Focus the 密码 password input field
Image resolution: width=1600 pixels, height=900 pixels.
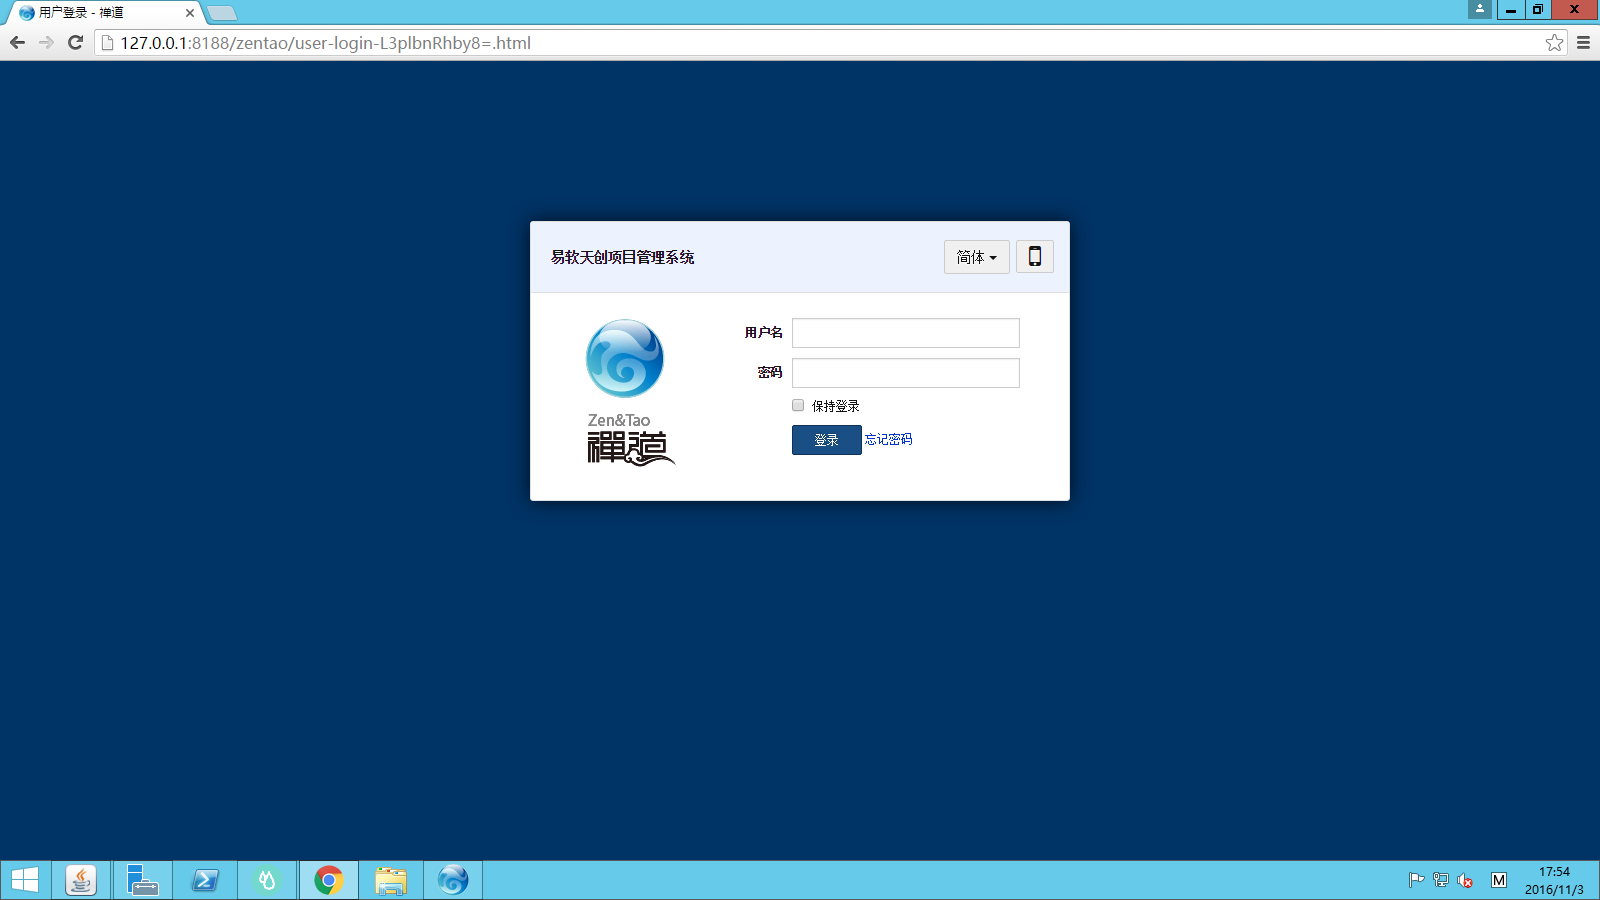(906, 373)
